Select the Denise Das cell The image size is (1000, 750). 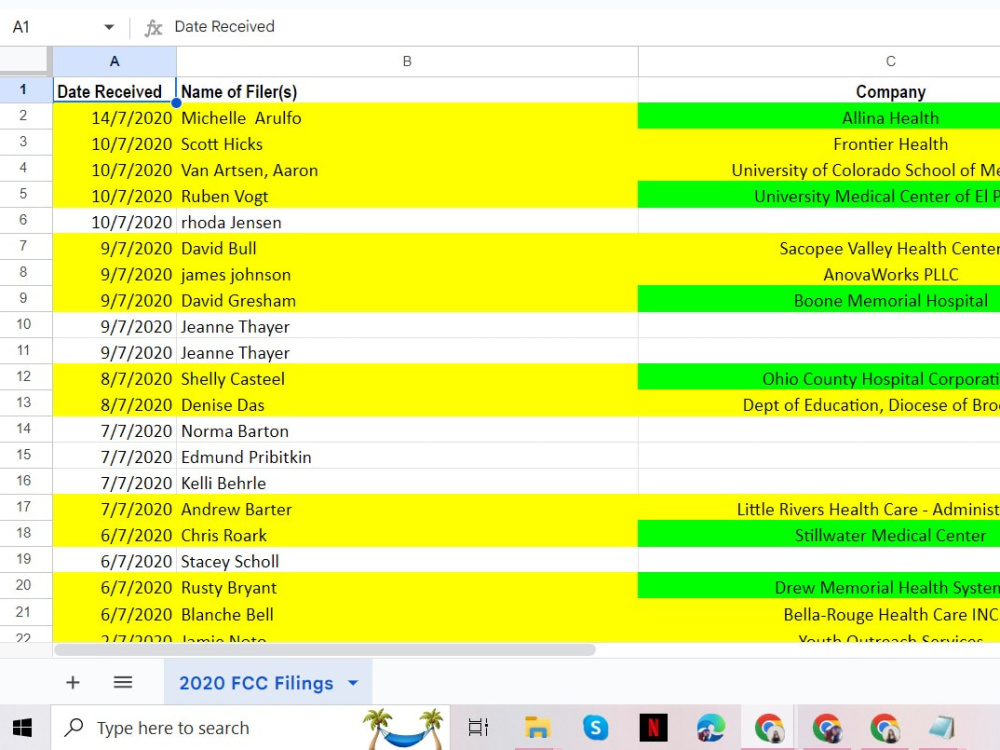[x=407, y=404]
